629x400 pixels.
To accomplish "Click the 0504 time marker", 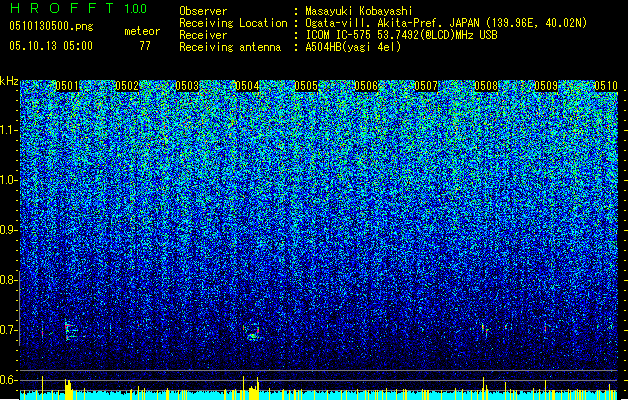I will [247, 86].
